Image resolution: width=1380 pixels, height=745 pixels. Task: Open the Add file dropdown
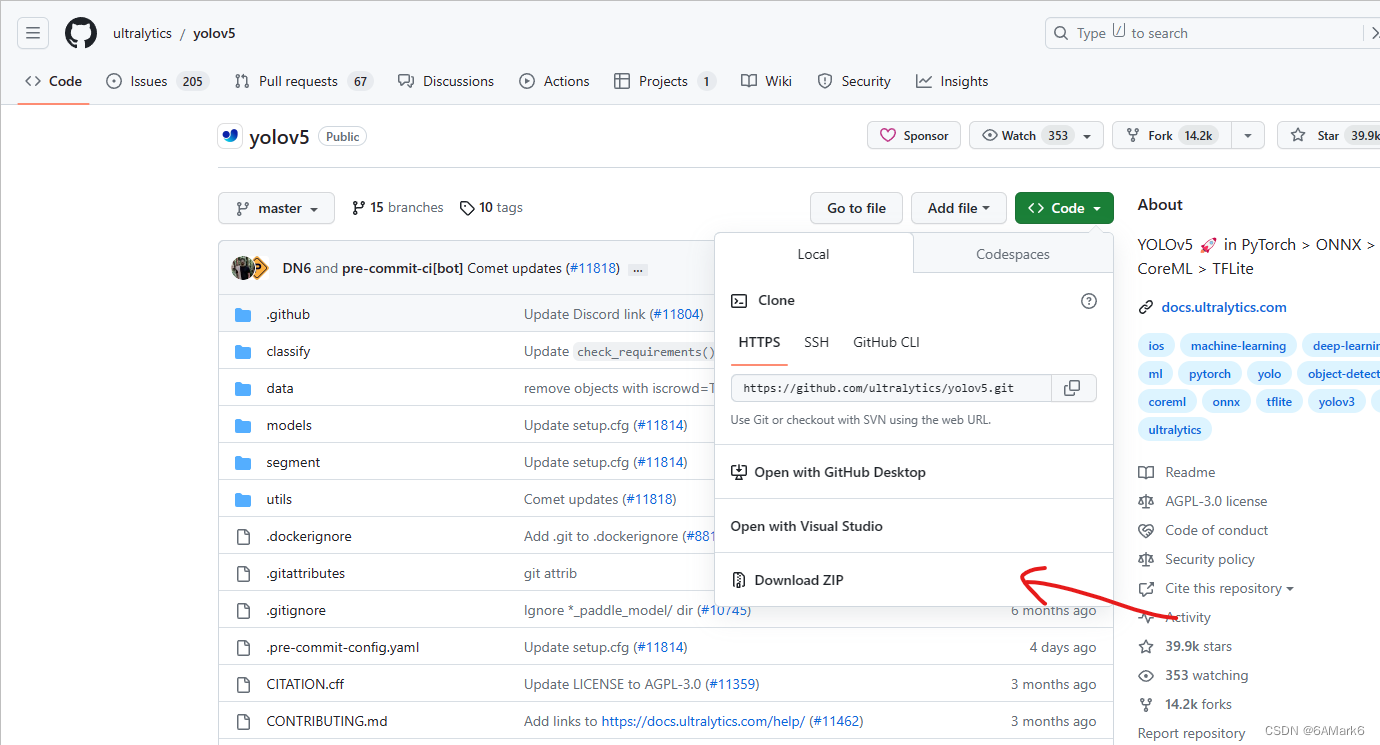(x=958, y=208)
